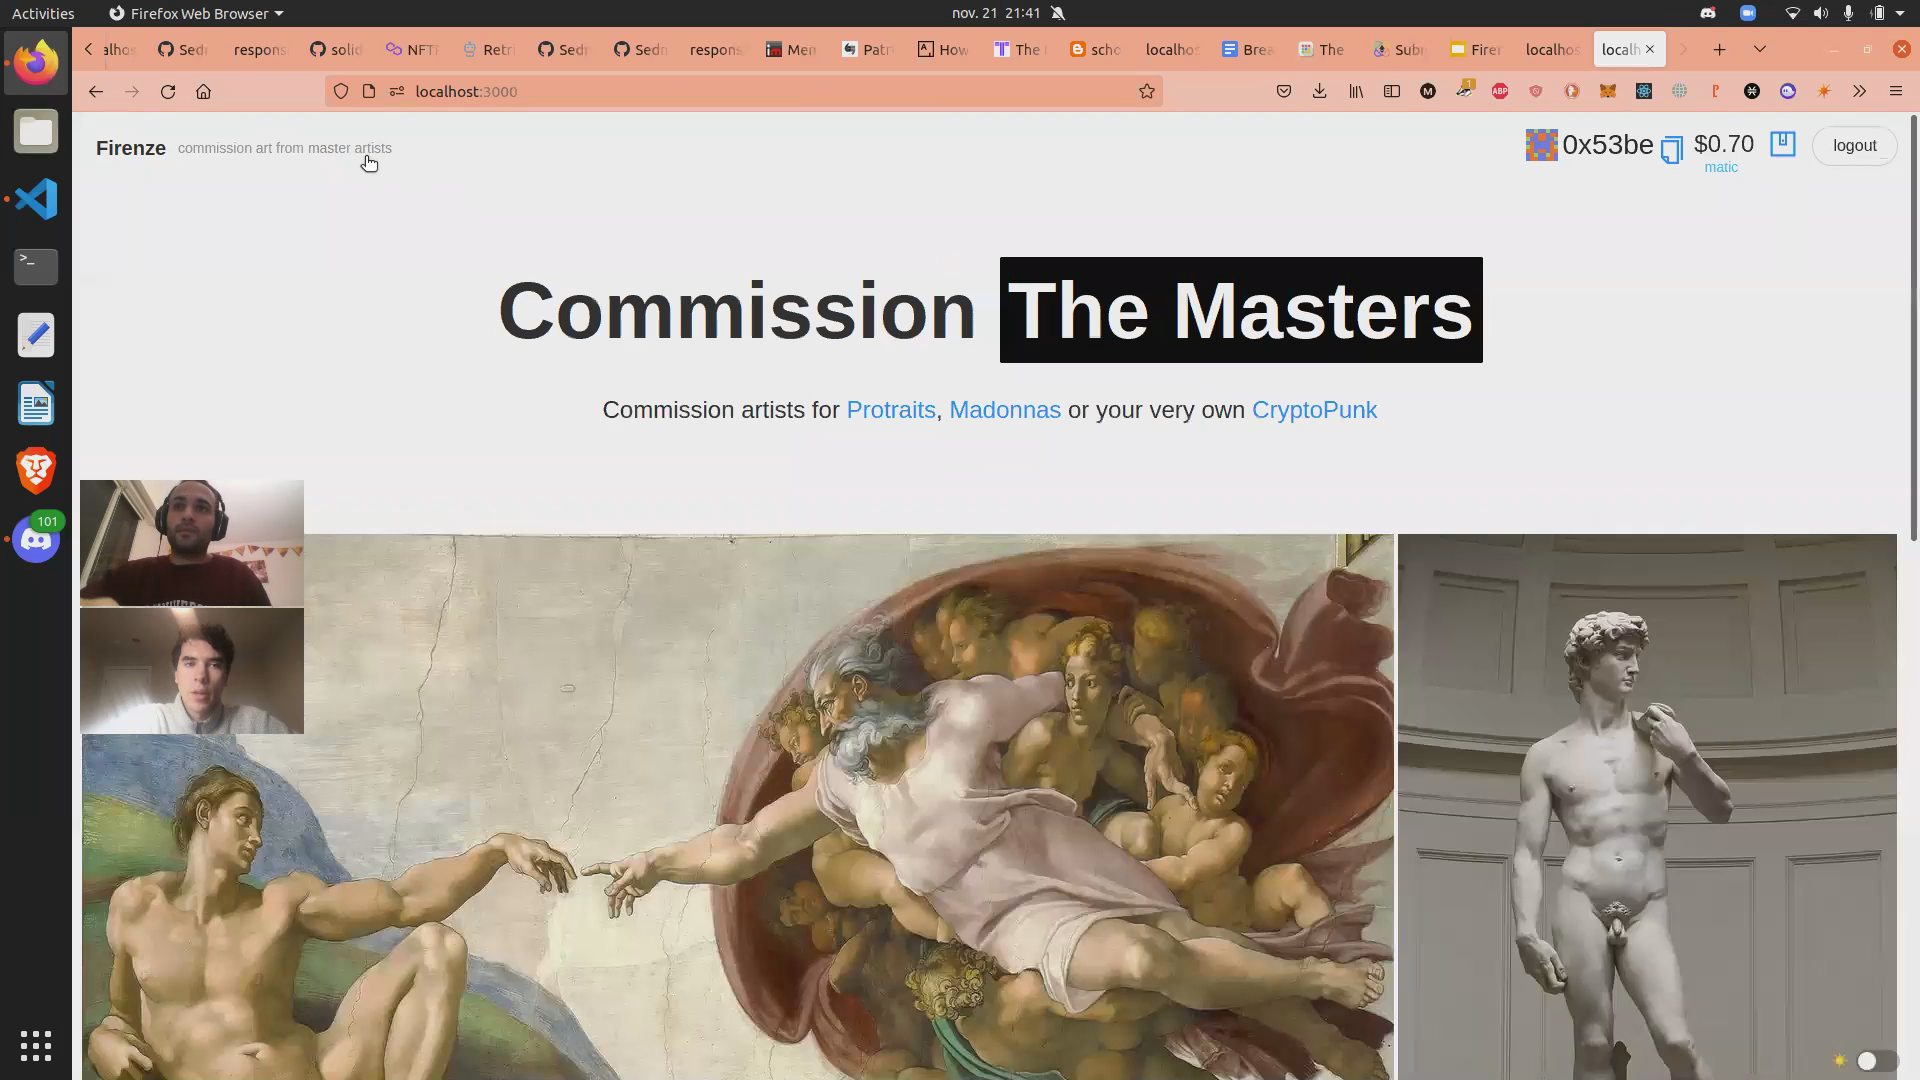Viewport: 1920px width, 1080px height.
Task: Show applications grid
Action: coord(36,1046)
